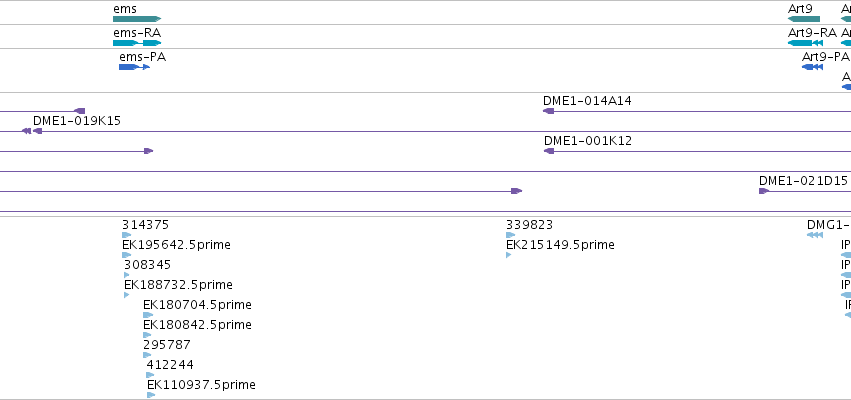Open the EK110937.5prime EST label
Viewport: 851px width, 400px height.
201,385
